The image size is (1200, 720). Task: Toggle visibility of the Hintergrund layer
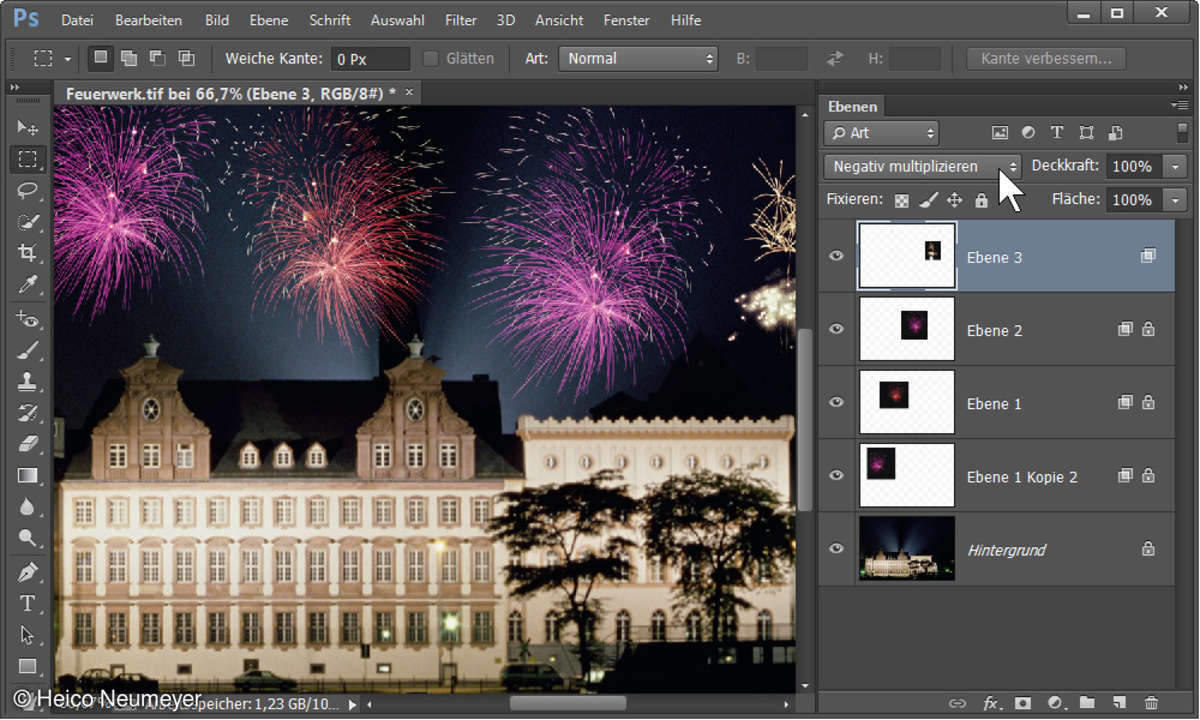(x=836, y=548)
